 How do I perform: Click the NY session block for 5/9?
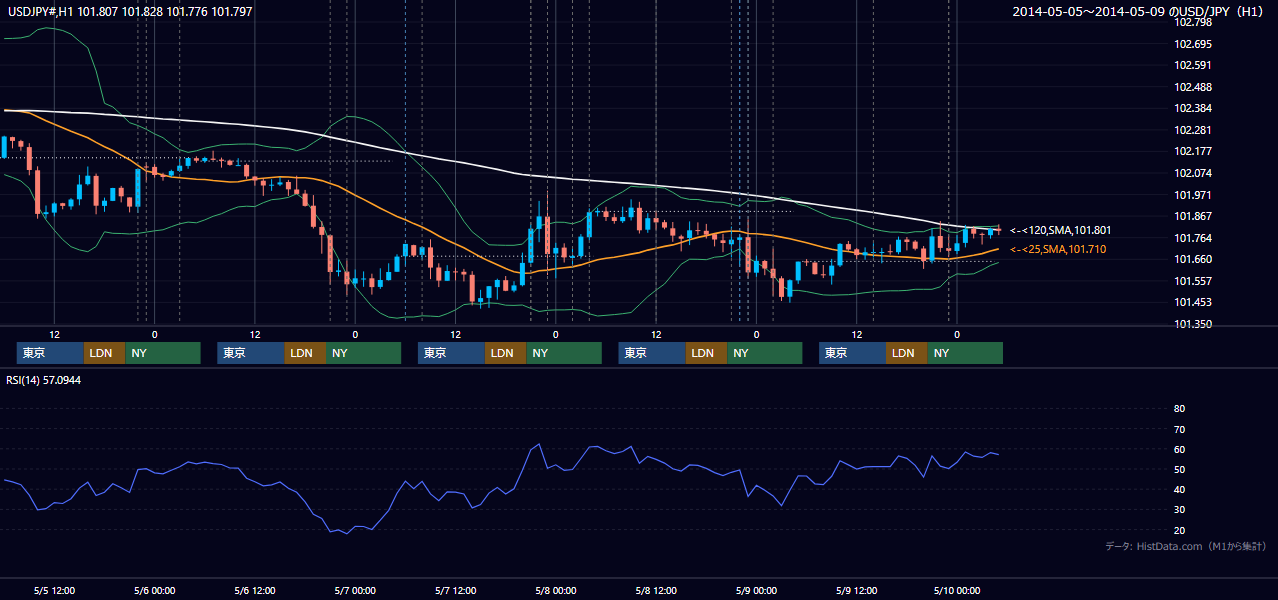coord(965,353)
